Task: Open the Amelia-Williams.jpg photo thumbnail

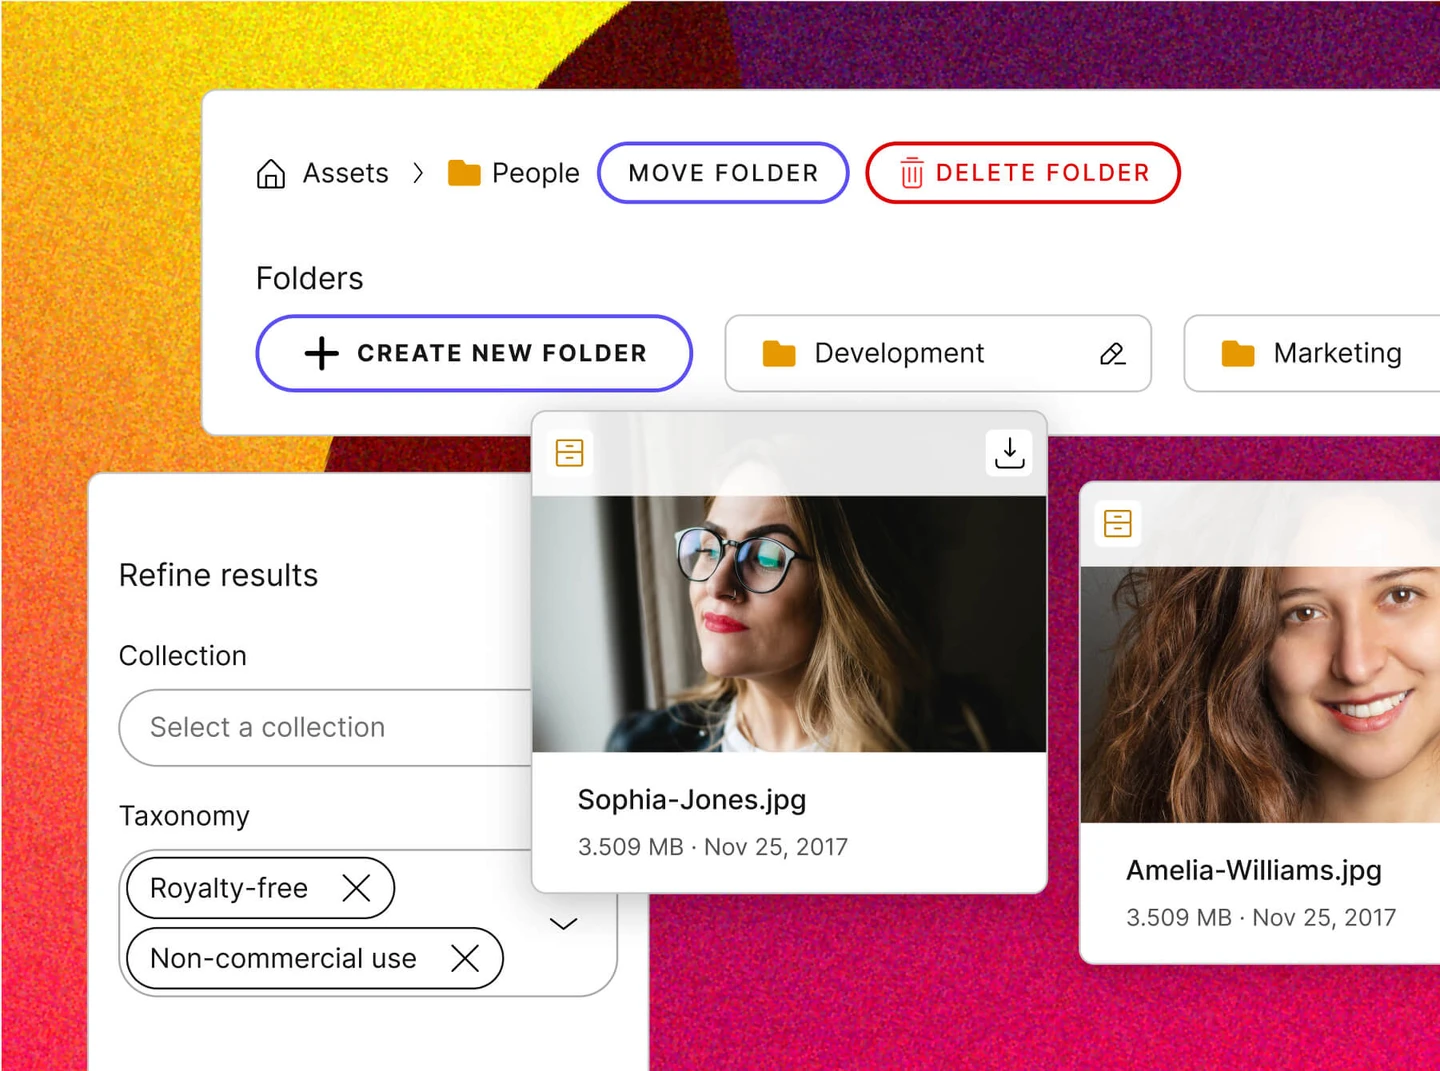Action: 1260,694
